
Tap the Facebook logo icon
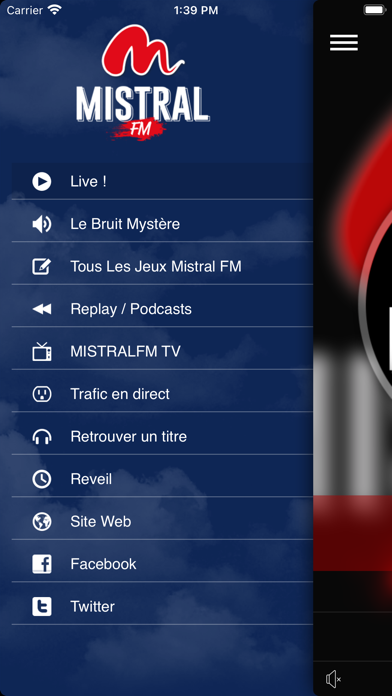click(42, 564)
